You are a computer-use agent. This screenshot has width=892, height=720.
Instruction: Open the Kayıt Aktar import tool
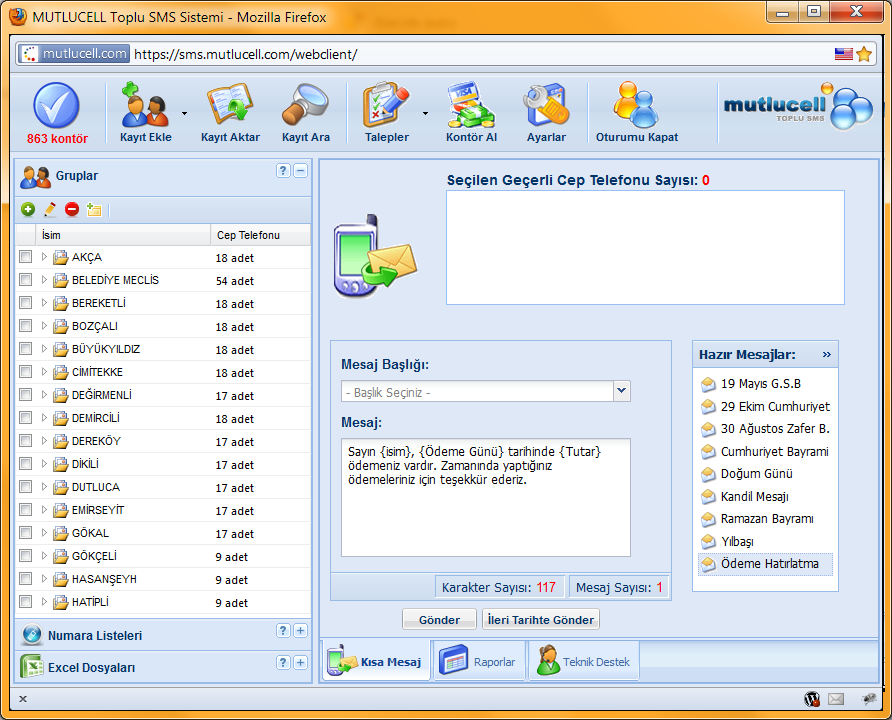(x=230, y=112)
